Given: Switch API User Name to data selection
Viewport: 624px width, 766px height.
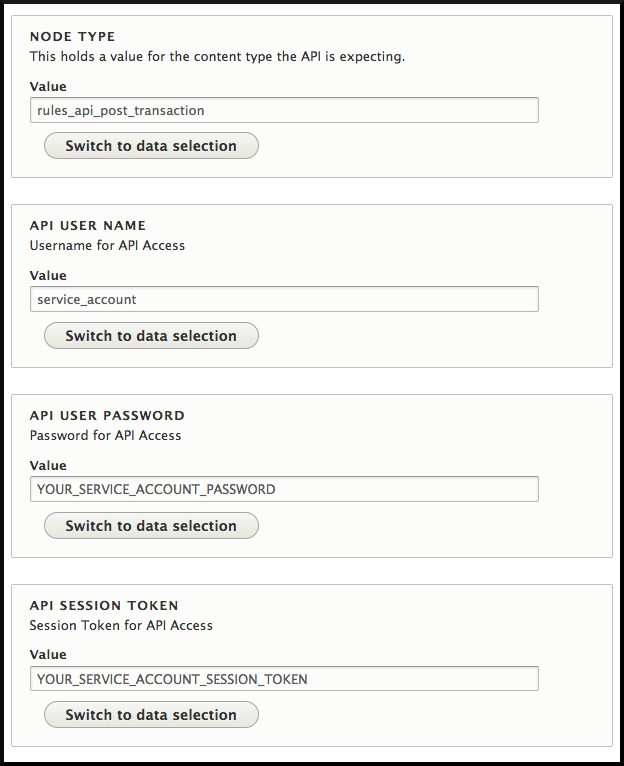Looking at the screenshot, I should pos(151,336).
